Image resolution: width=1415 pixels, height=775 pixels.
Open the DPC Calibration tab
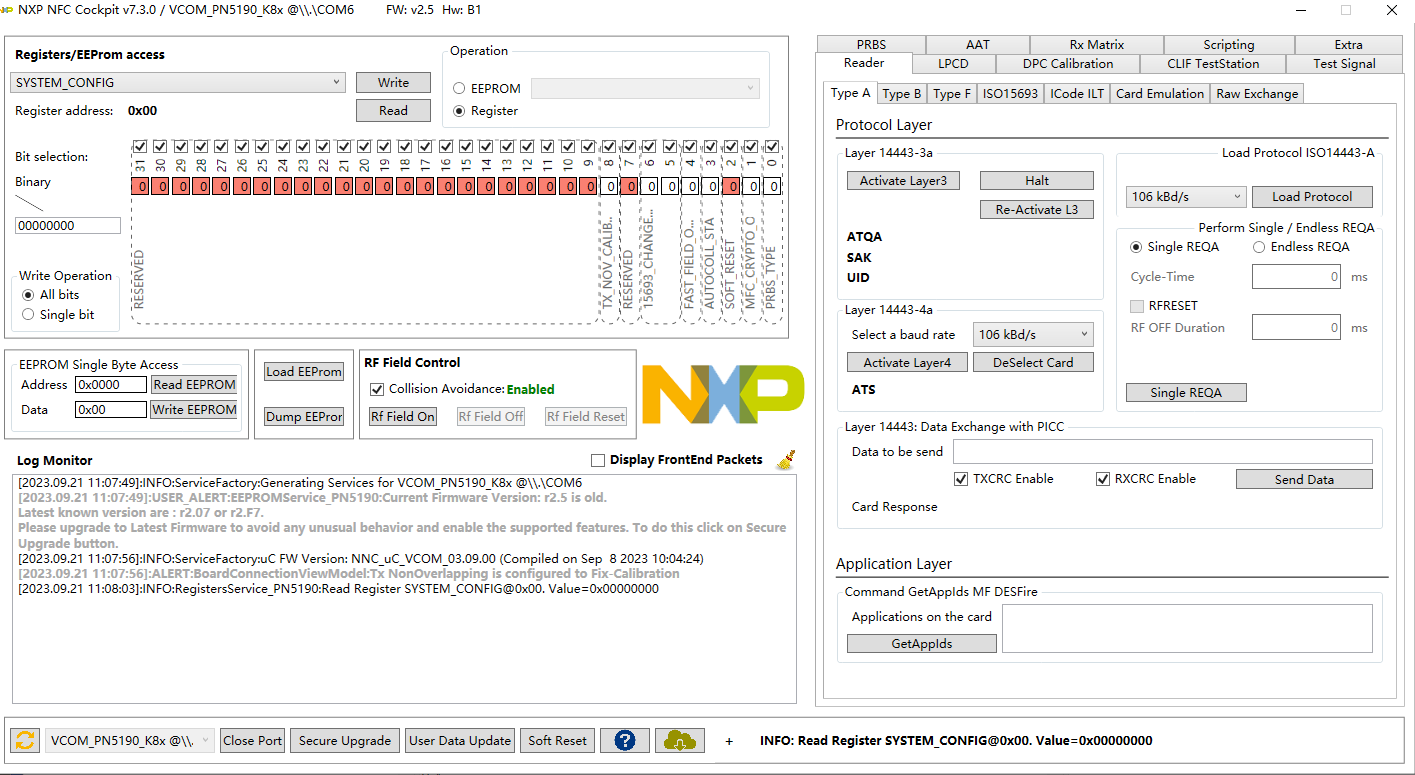[1068, 63]
